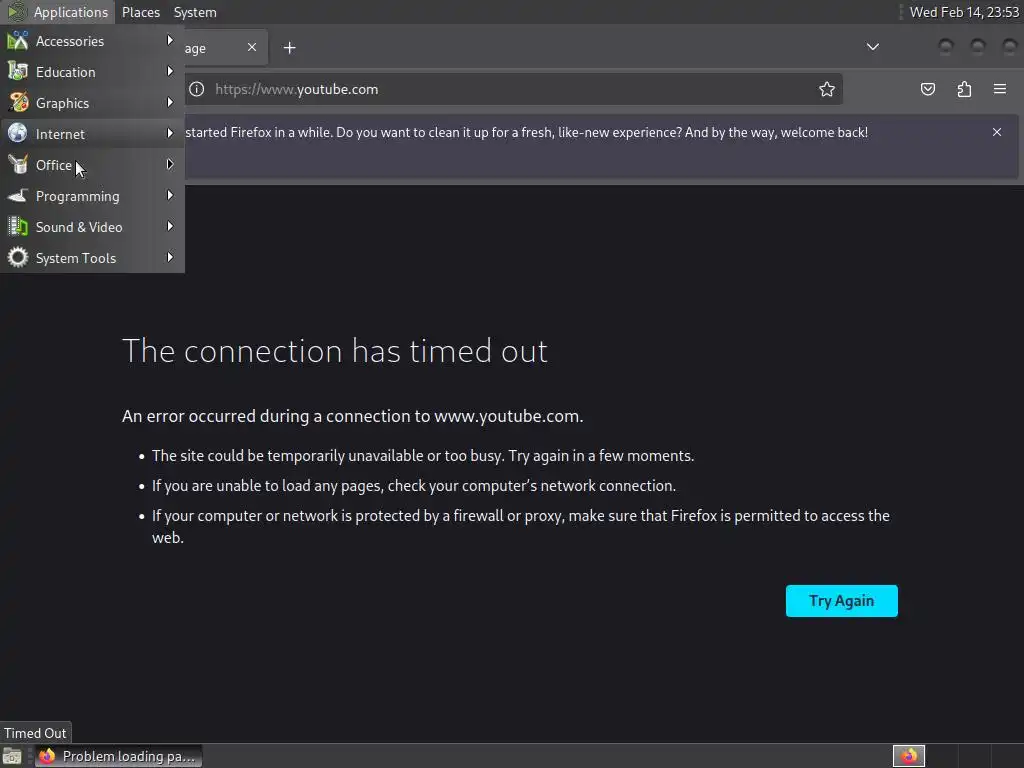
Task: Click the site information icon in address bar
Action: [x=197, y=89]
